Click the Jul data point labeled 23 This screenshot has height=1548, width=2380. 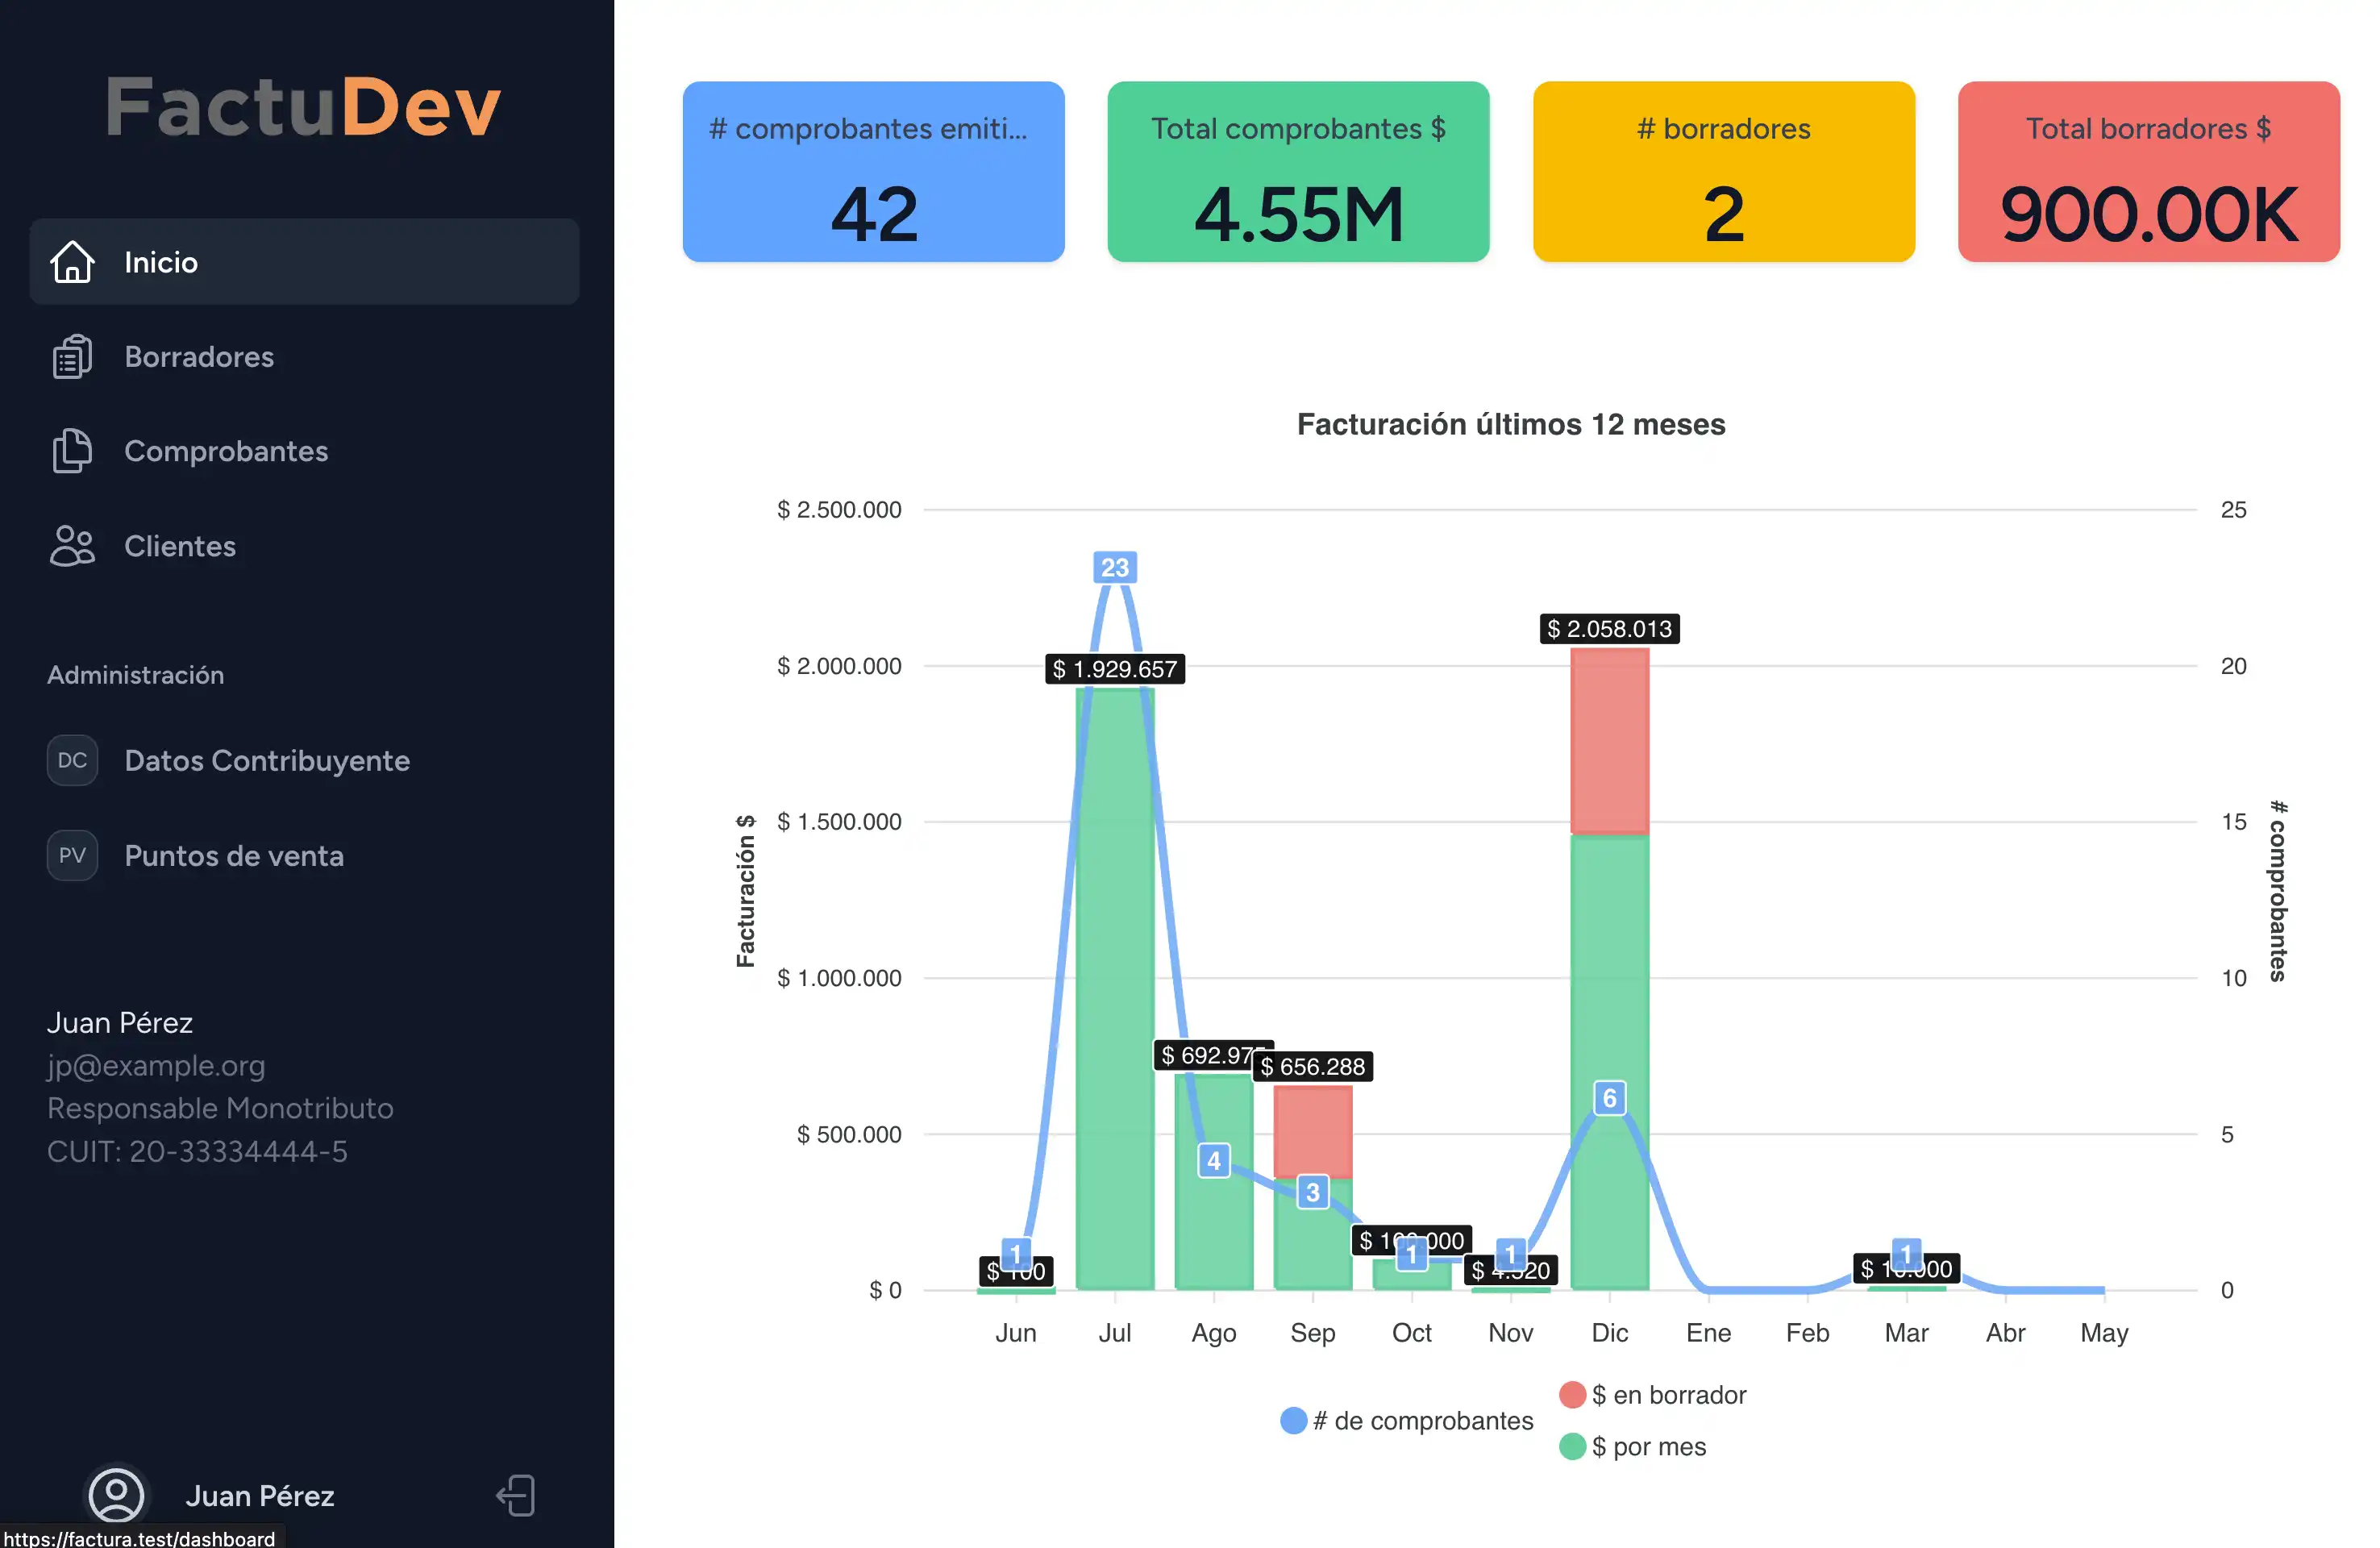[1114, 568]
